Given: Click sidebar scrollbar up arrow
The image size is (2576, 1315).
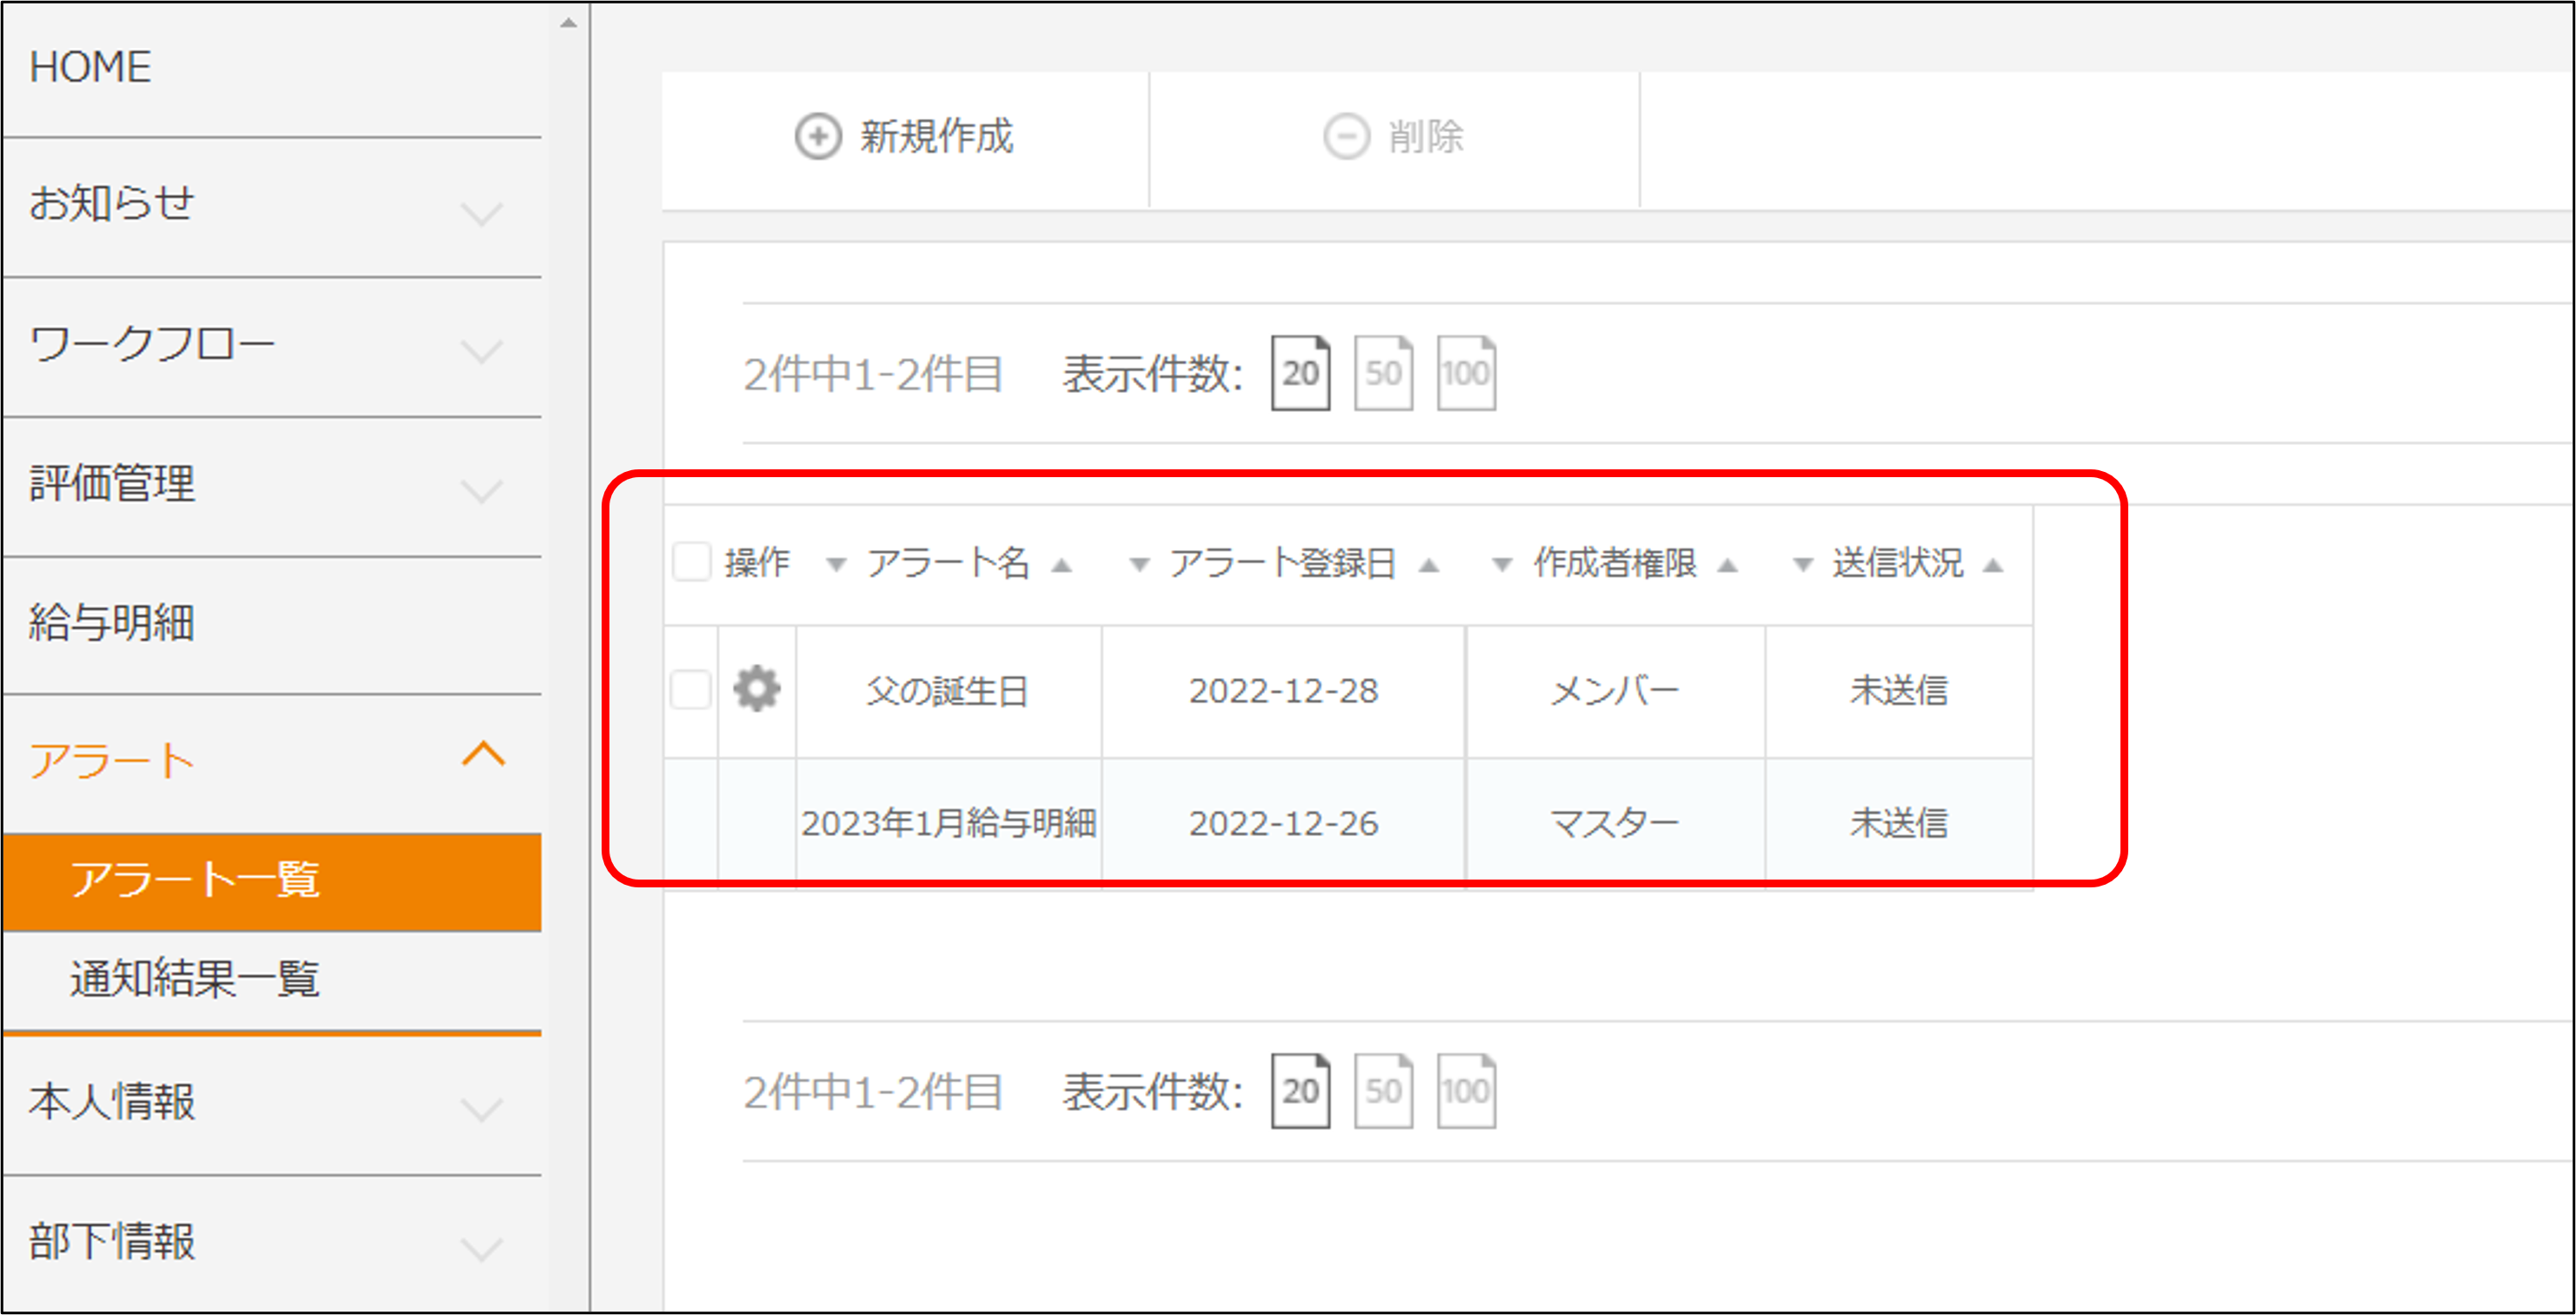Looking at the screenshot, I should pyautogui.click(x=568, y=22).
